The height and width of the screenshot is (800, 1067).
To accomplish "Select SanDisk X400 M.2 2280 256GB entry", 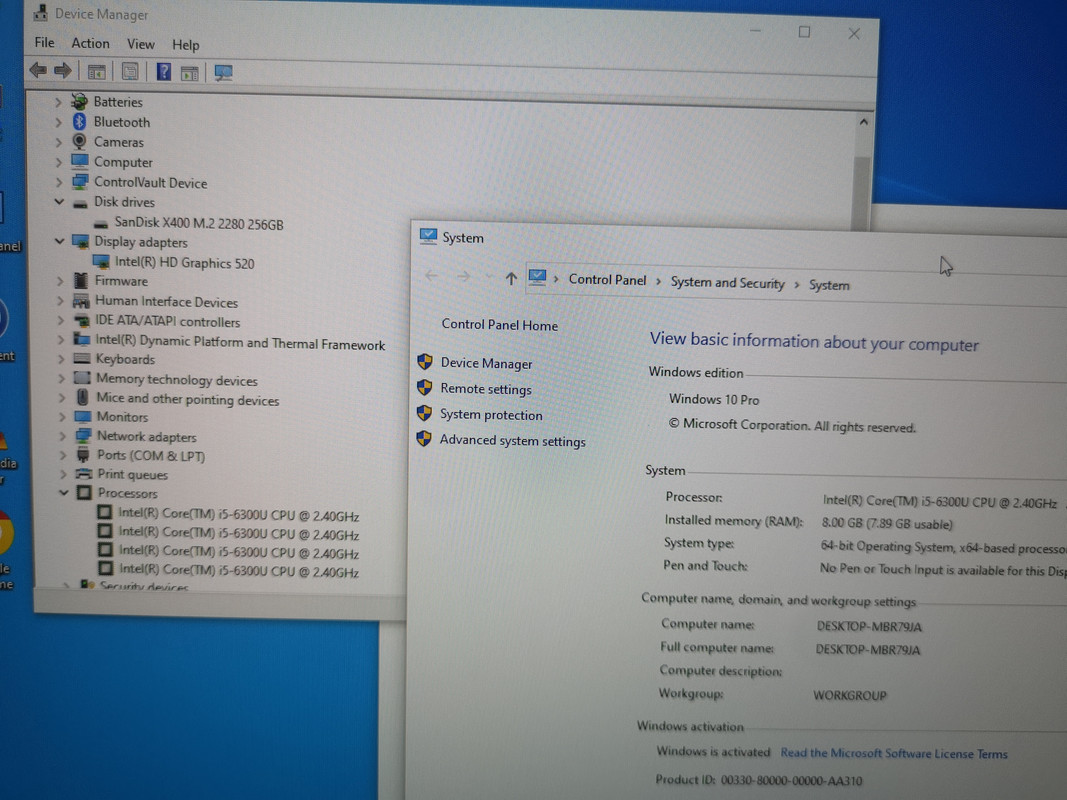I will [x=199, y=223].
